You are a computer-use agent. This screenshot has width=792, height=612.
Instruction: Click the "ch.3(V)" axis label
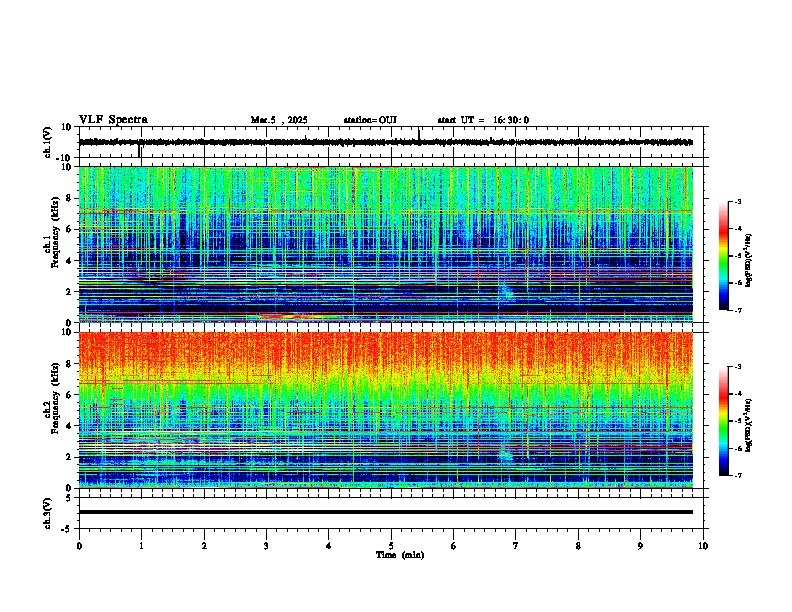tap(48, 513)
